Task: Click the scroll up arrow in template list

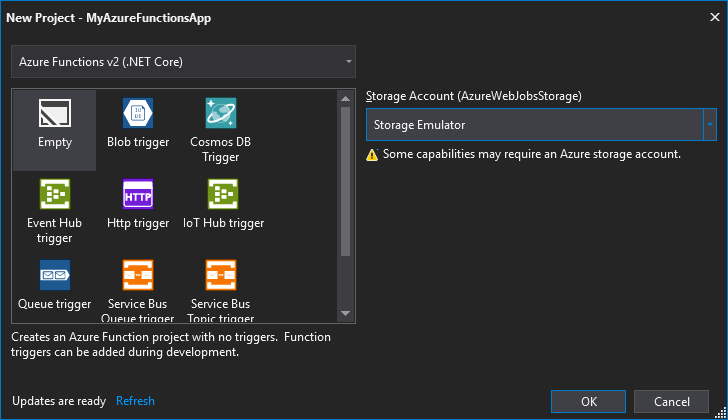Action: click(345, 98)
